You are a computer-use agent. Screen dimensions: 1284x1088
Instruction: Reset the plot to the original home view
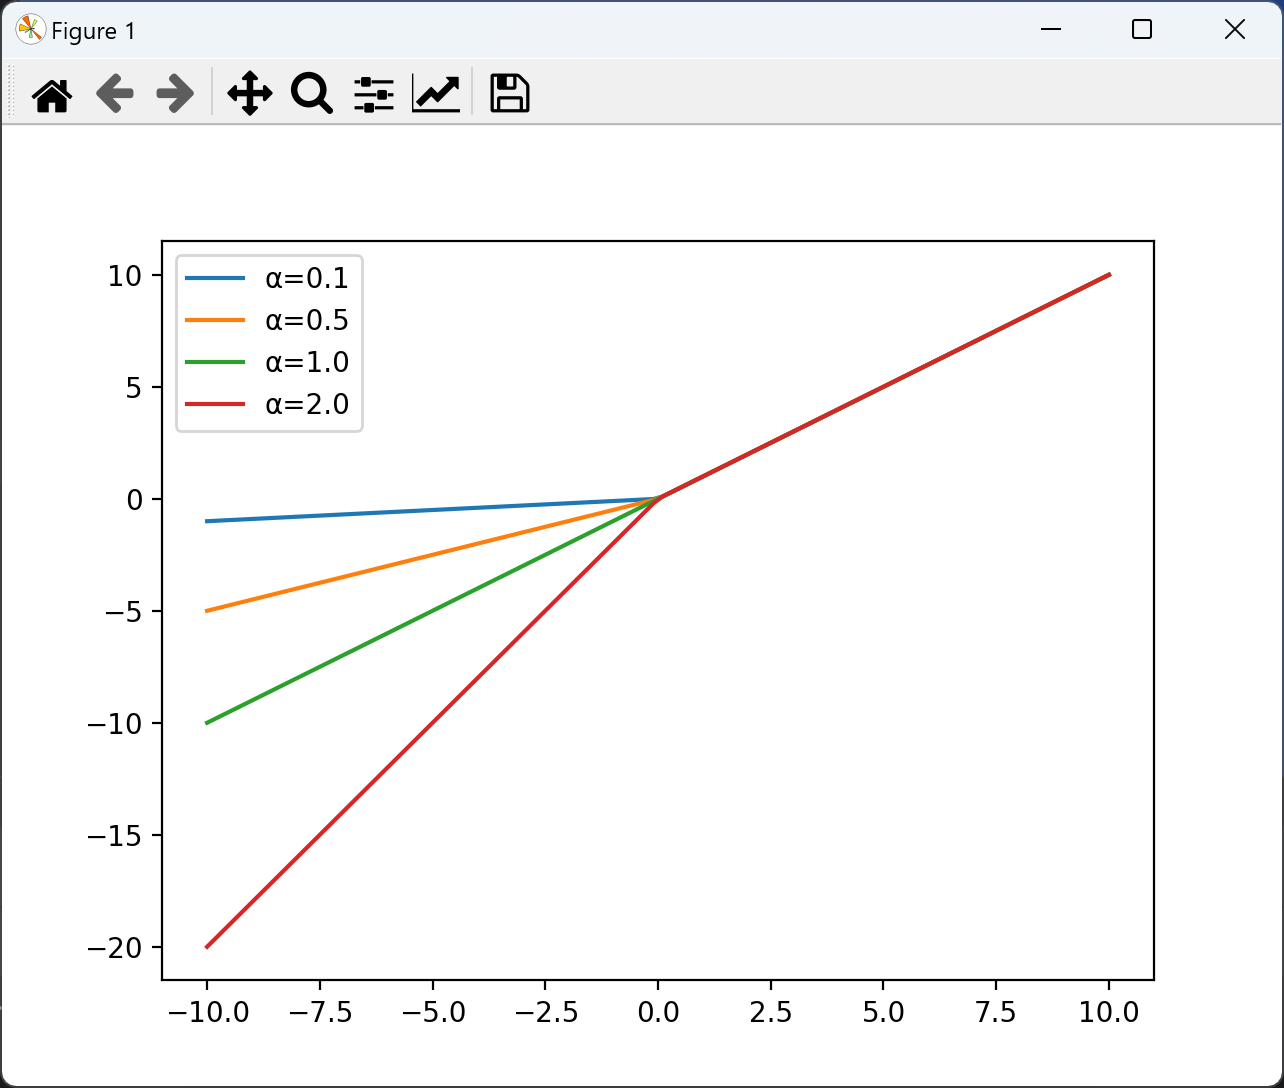tap(52, 94)
